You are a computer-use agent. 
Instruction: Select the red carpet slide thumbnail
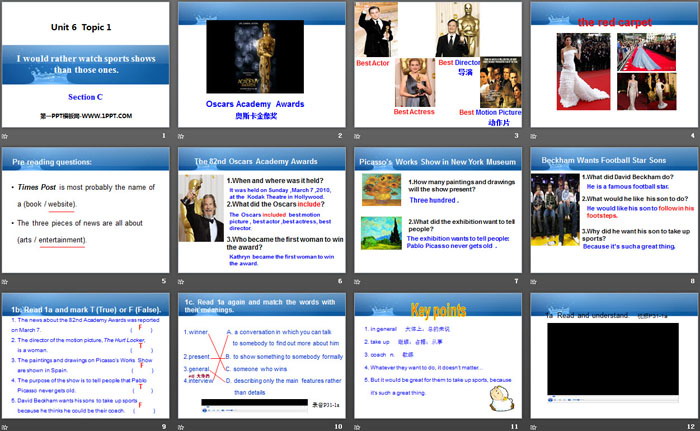614,65
